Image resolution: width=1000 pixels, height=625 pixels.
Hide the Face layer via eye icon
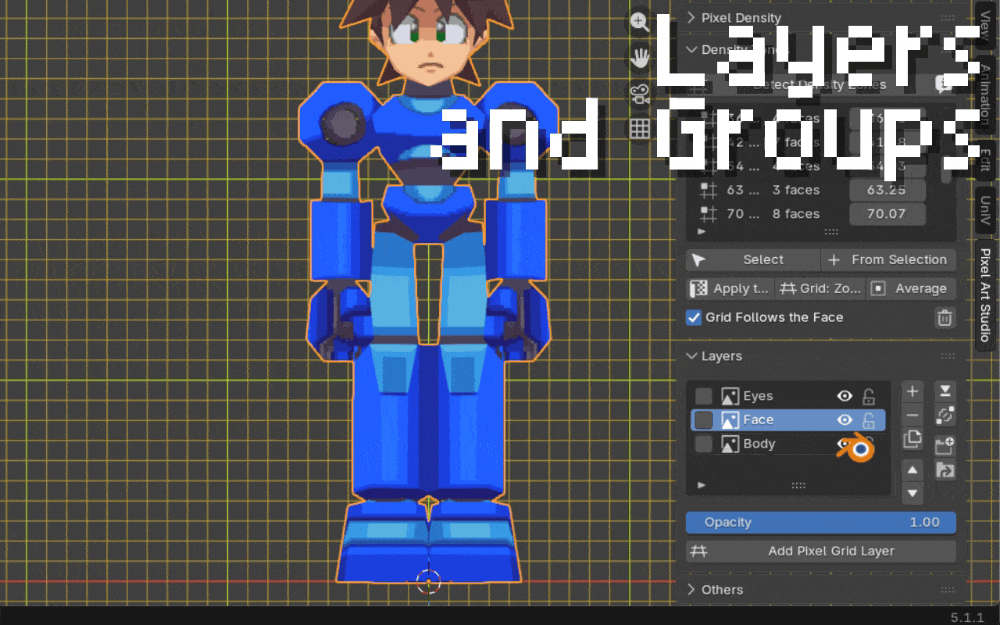pyautogui.click(x=845, y=420)
